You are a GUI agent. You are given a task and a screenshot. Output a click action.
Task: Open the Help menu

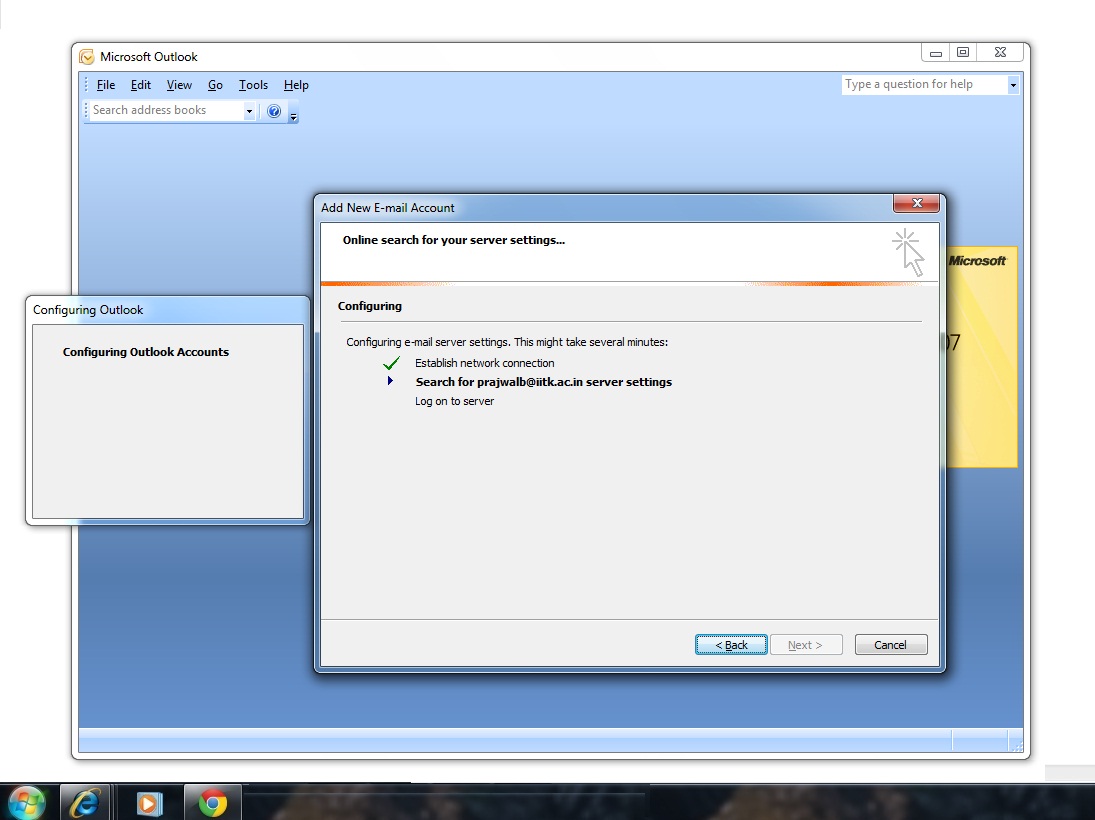tap(296, 85)
